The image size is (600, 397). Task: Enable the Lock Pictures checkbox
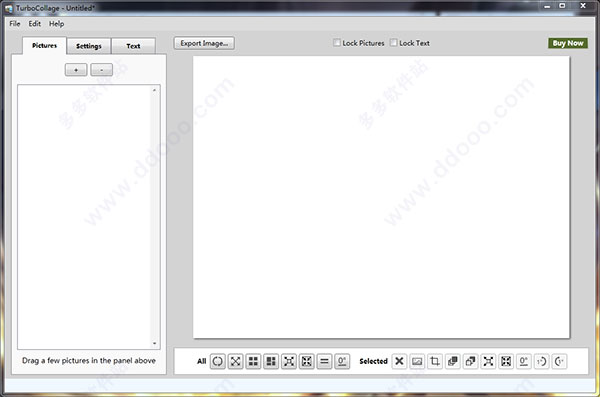click(x=337, y=43)
